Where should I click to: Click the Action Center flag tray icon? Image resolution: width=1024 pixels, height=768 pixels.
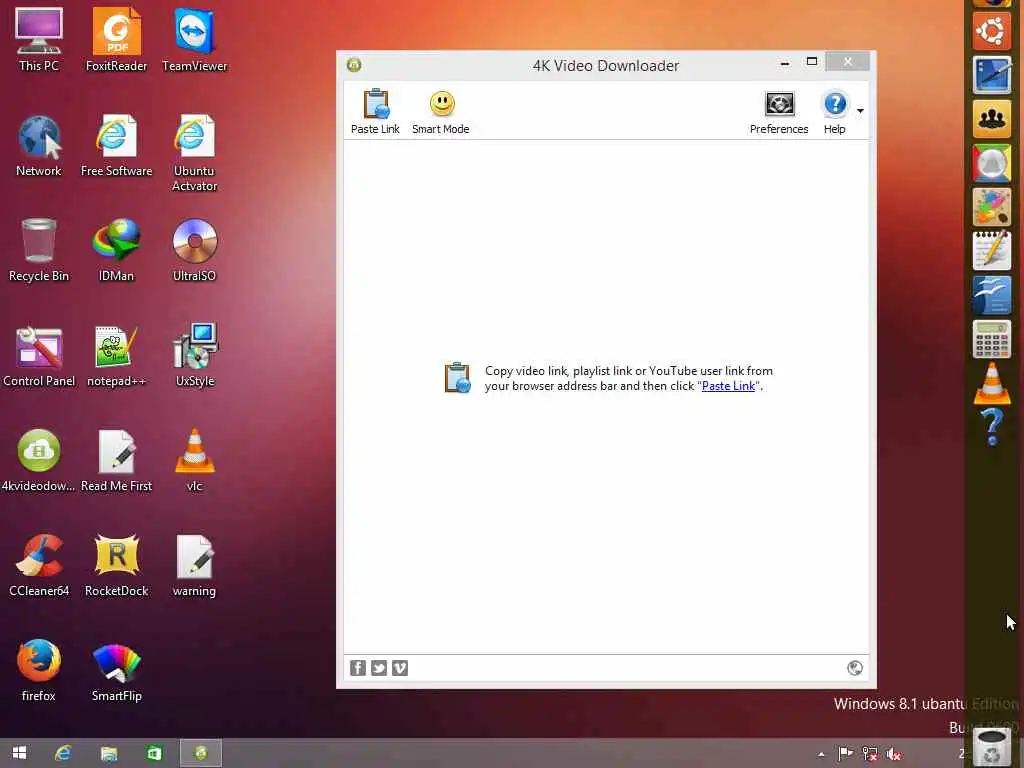[845, 754]
